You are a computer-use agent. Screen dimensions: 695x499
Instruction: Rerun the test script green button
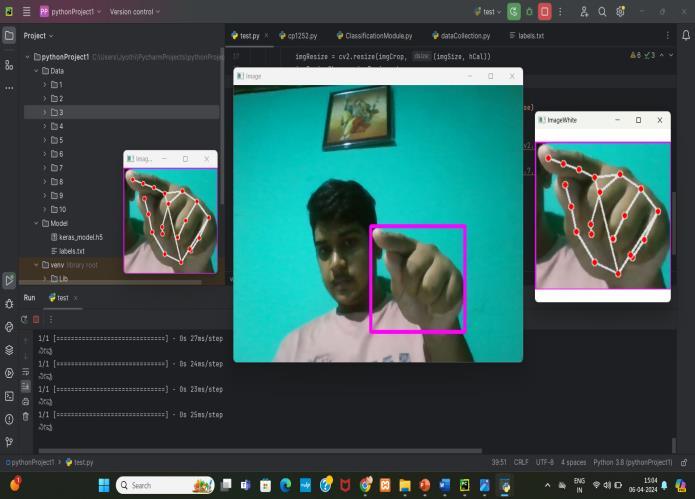[x=514, y=12]
